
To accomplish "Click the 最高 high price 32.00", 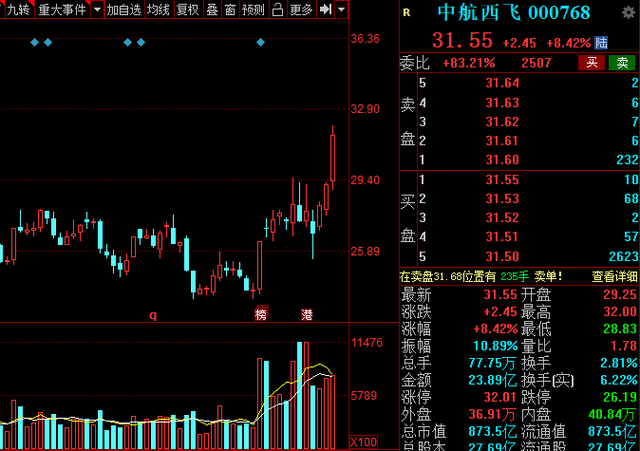I will click(620, 312).
